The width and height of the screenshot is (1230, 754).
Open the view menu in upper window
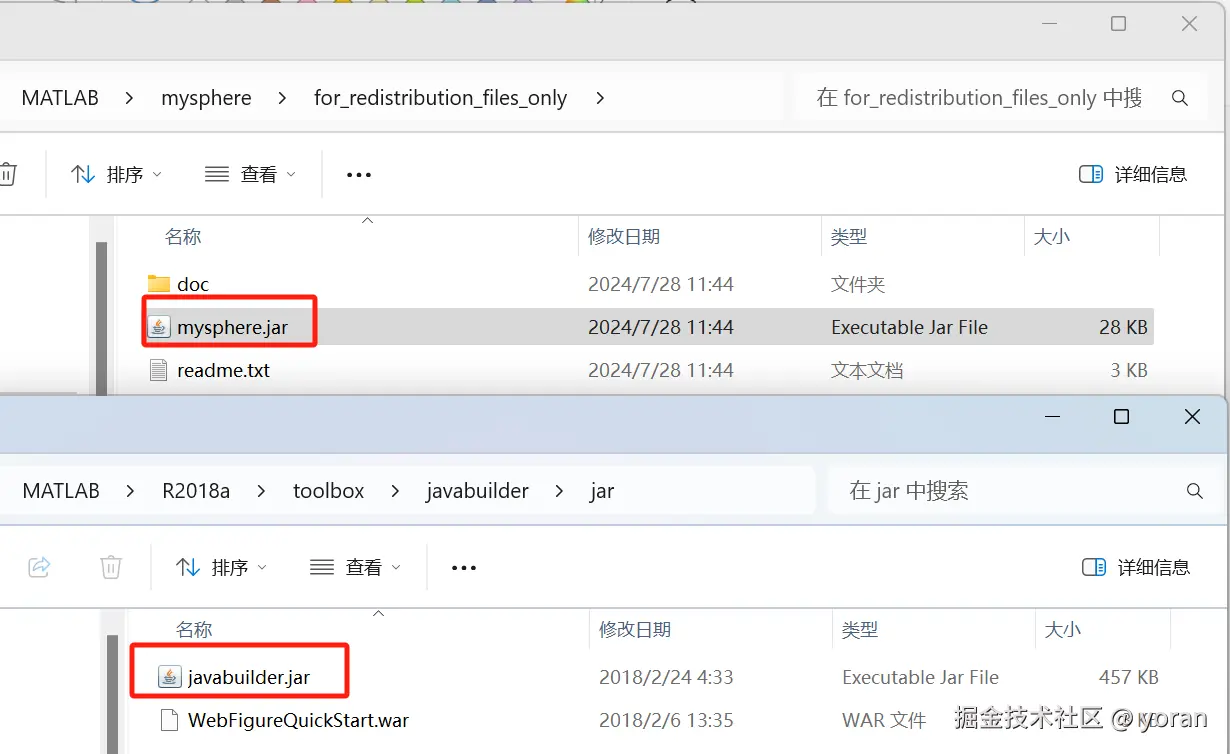pos(251,174)
